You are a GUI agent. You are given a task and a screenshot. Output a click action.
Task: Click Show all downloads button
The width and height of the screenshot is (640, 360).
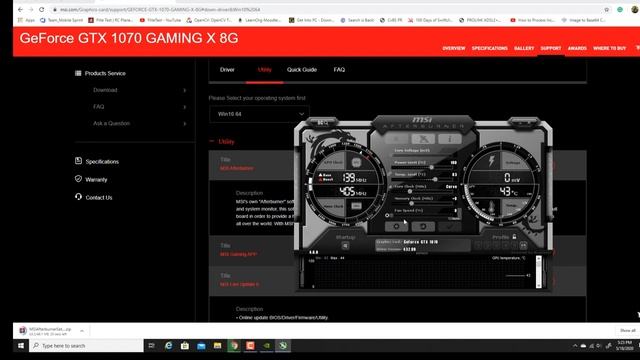(x=627, y=330)
